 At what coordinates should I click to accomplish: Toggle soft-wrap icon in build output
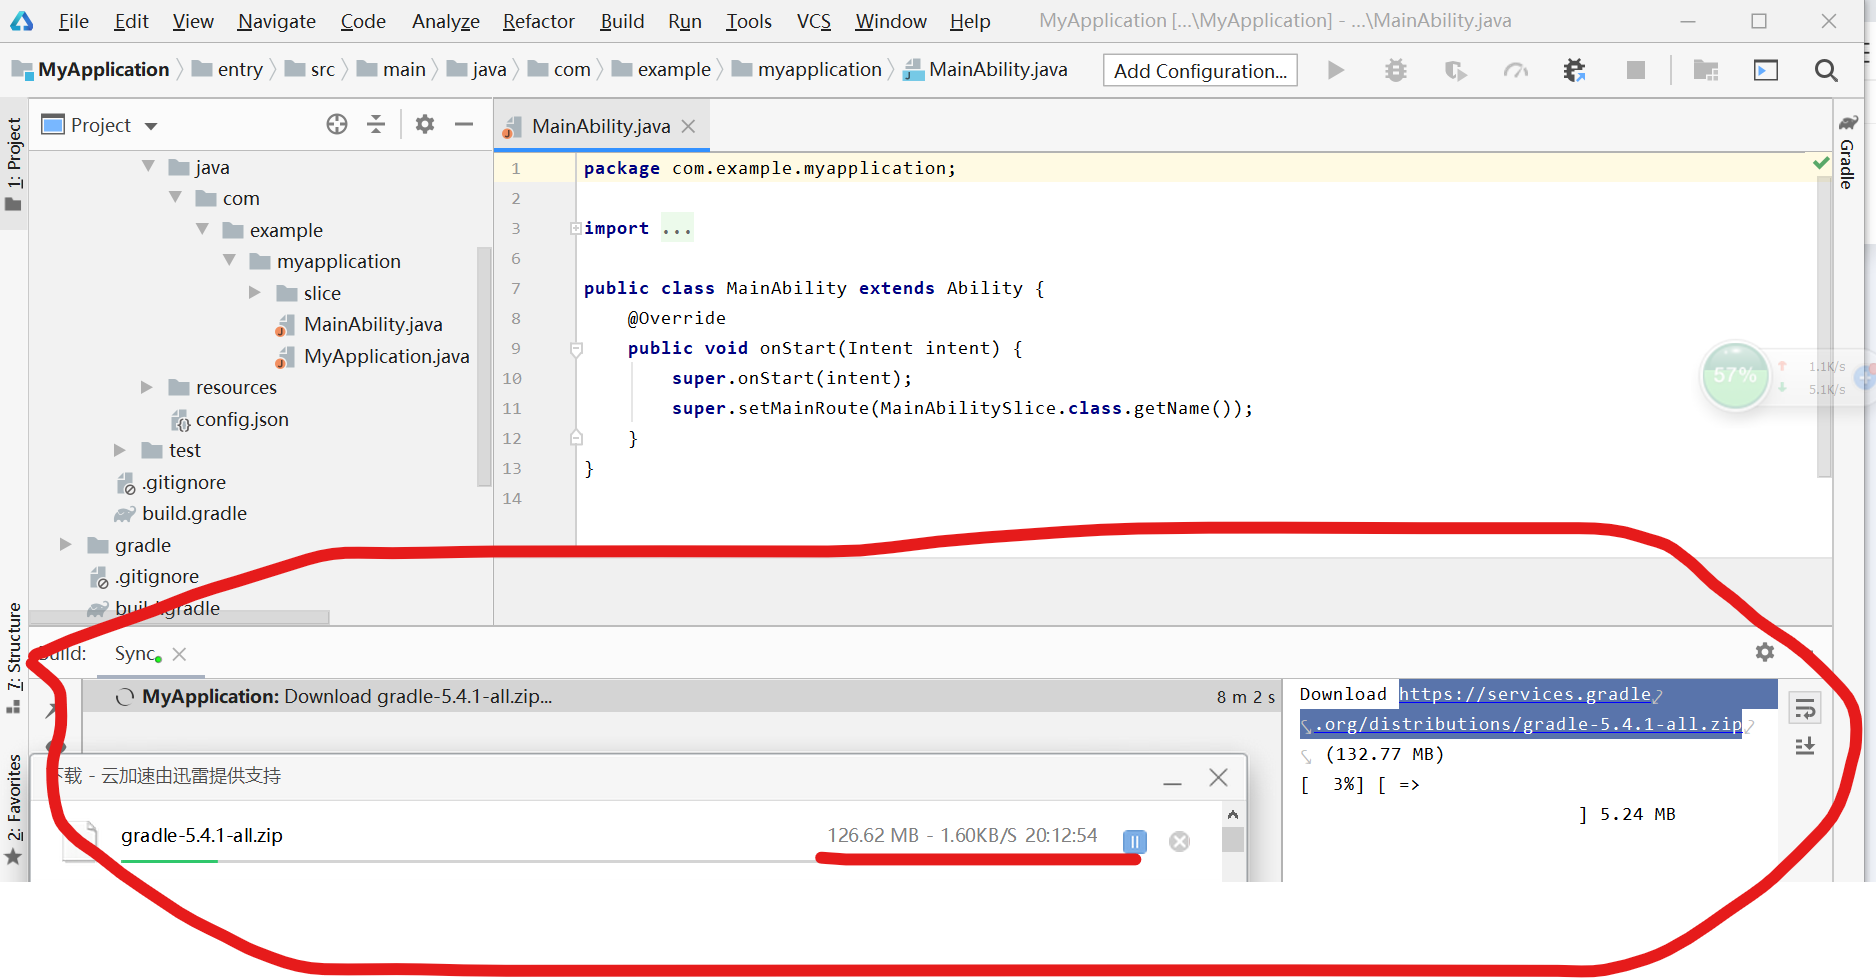1805,709
